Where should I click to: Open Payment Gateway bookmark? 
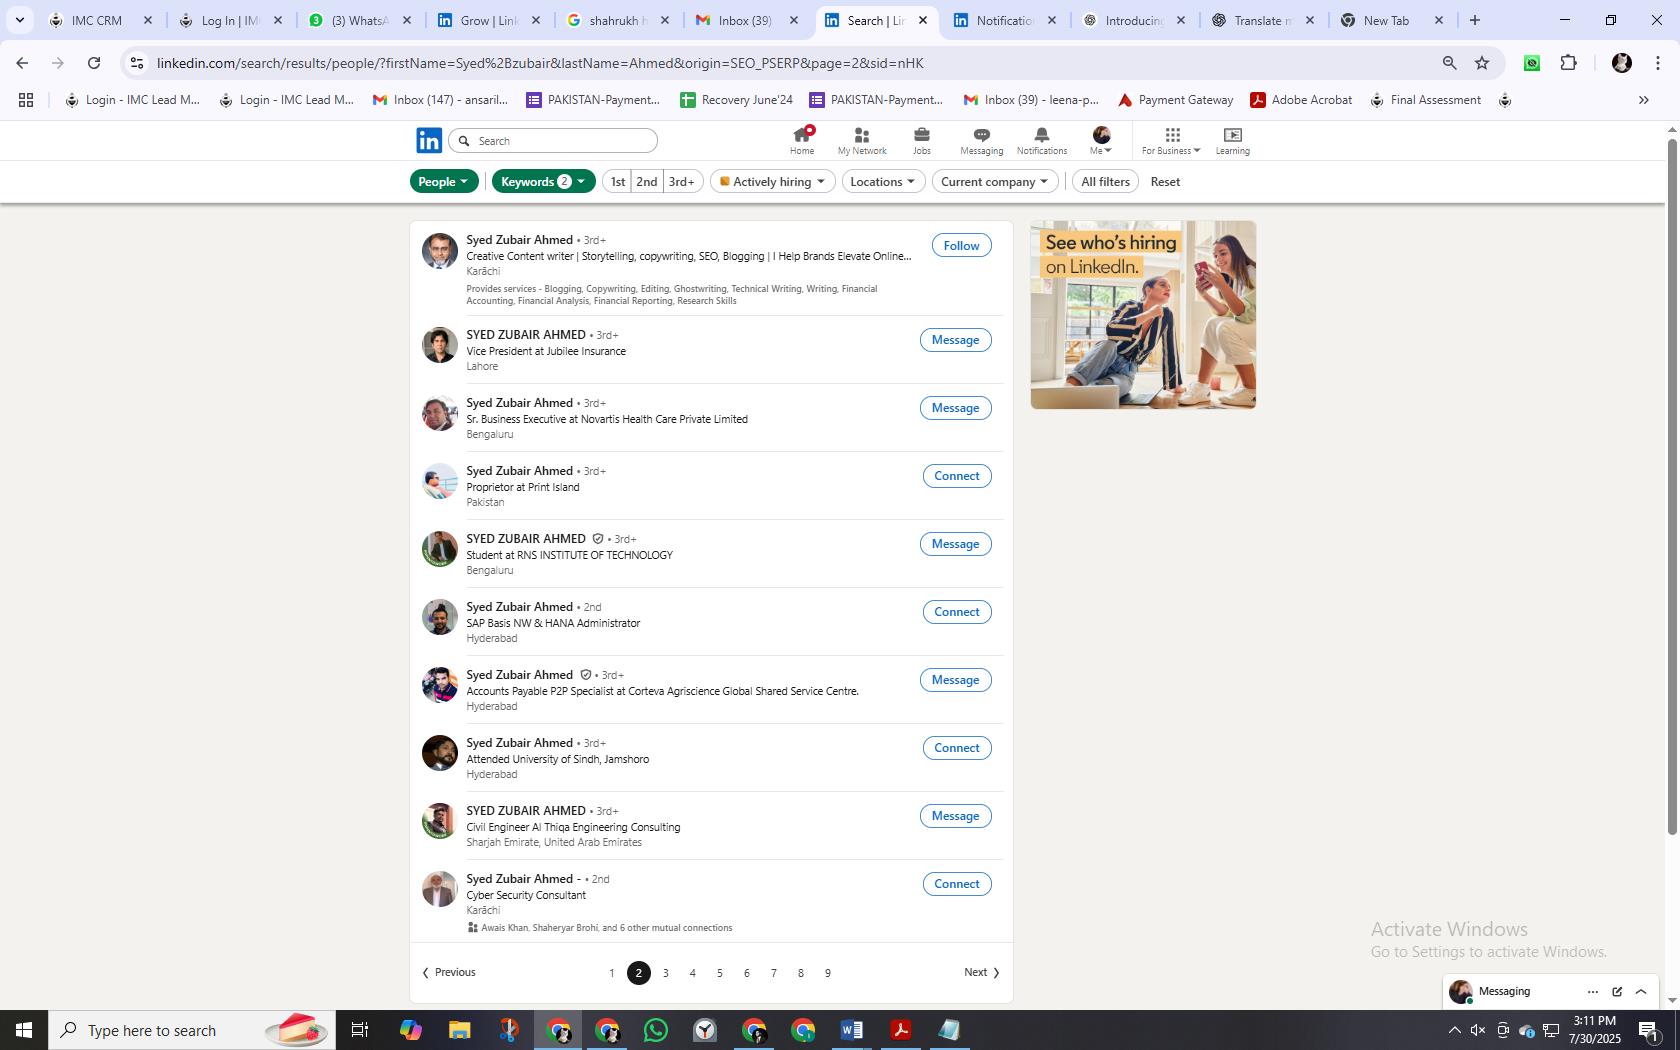(1175, 100)
